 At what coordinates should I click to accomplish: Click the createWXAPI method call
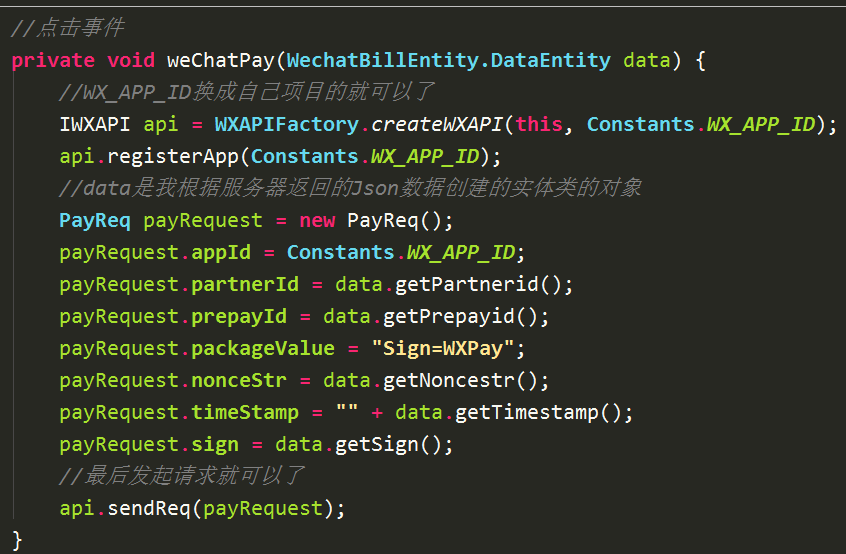pos(437,125)
